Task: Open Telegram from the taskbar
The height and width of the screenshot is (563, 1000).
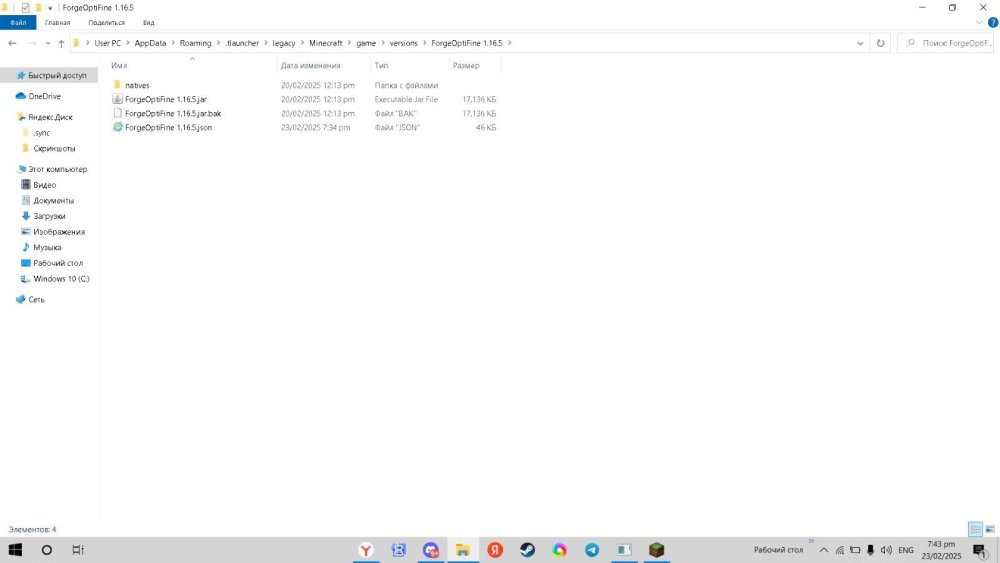Action: point(592,550)
